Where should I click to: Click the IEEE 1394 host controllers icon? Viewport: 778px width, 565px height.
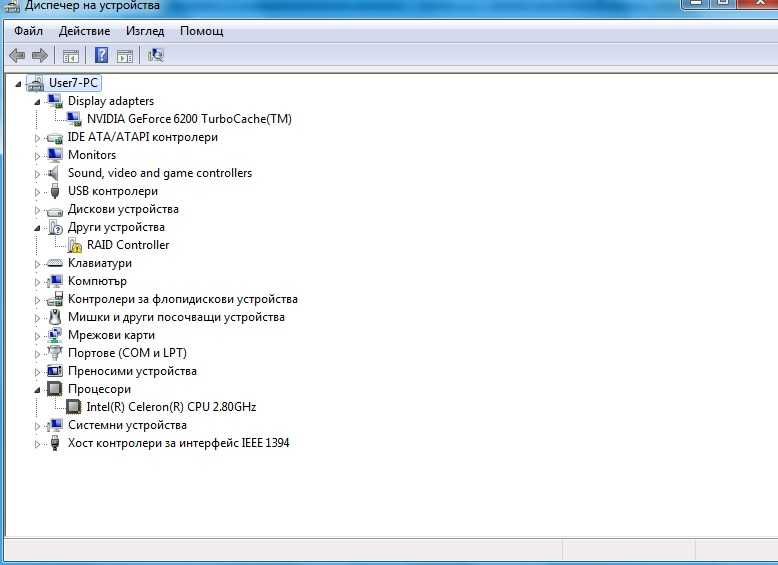tap(55, 443)
